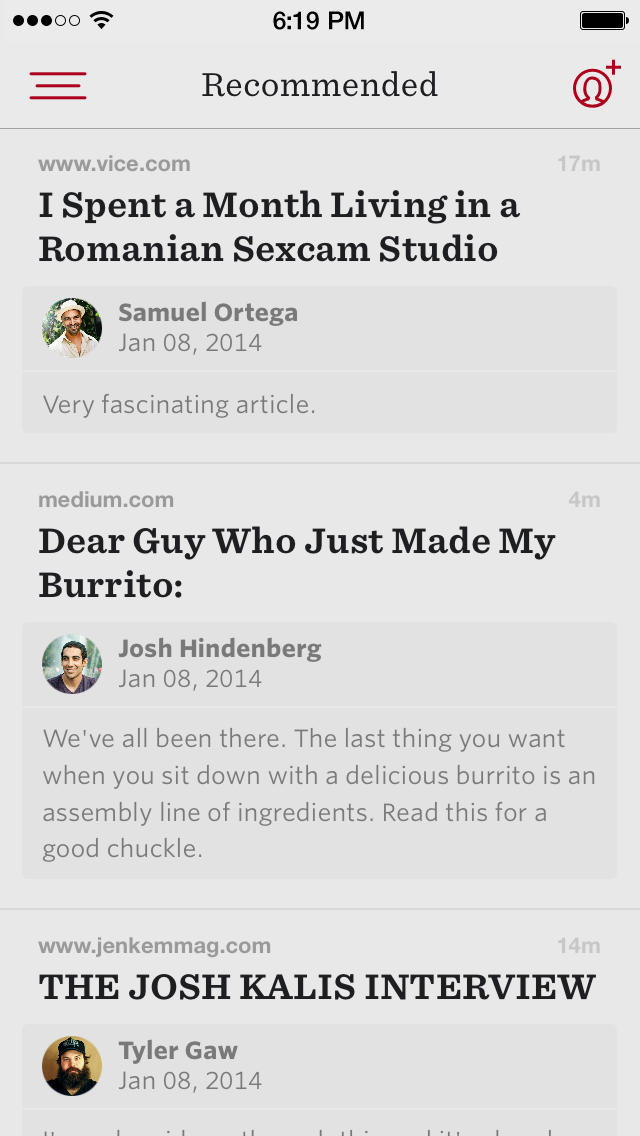Tap Josh Hindenberg's burrito comment text
This screenshot has height=1136, width=640.
click(x=318, y=794)
